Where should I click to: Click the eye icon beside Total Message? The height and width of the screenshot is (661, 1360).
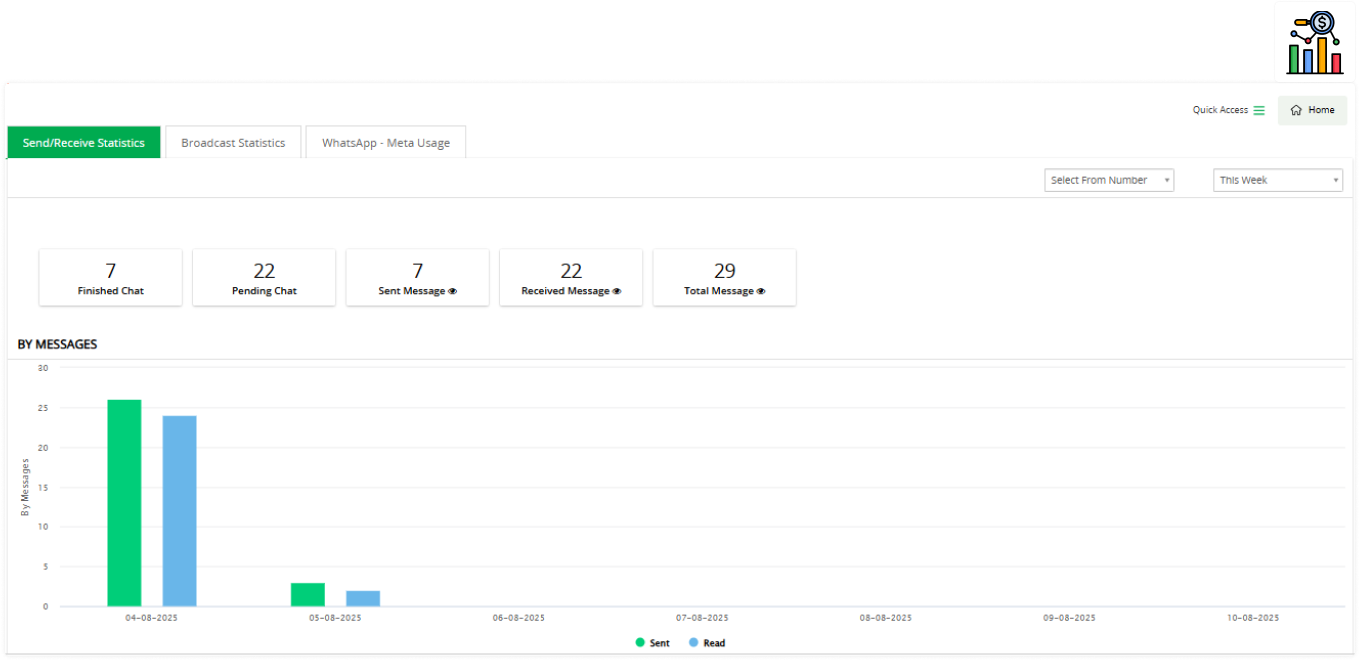click(x=761, y=291)
